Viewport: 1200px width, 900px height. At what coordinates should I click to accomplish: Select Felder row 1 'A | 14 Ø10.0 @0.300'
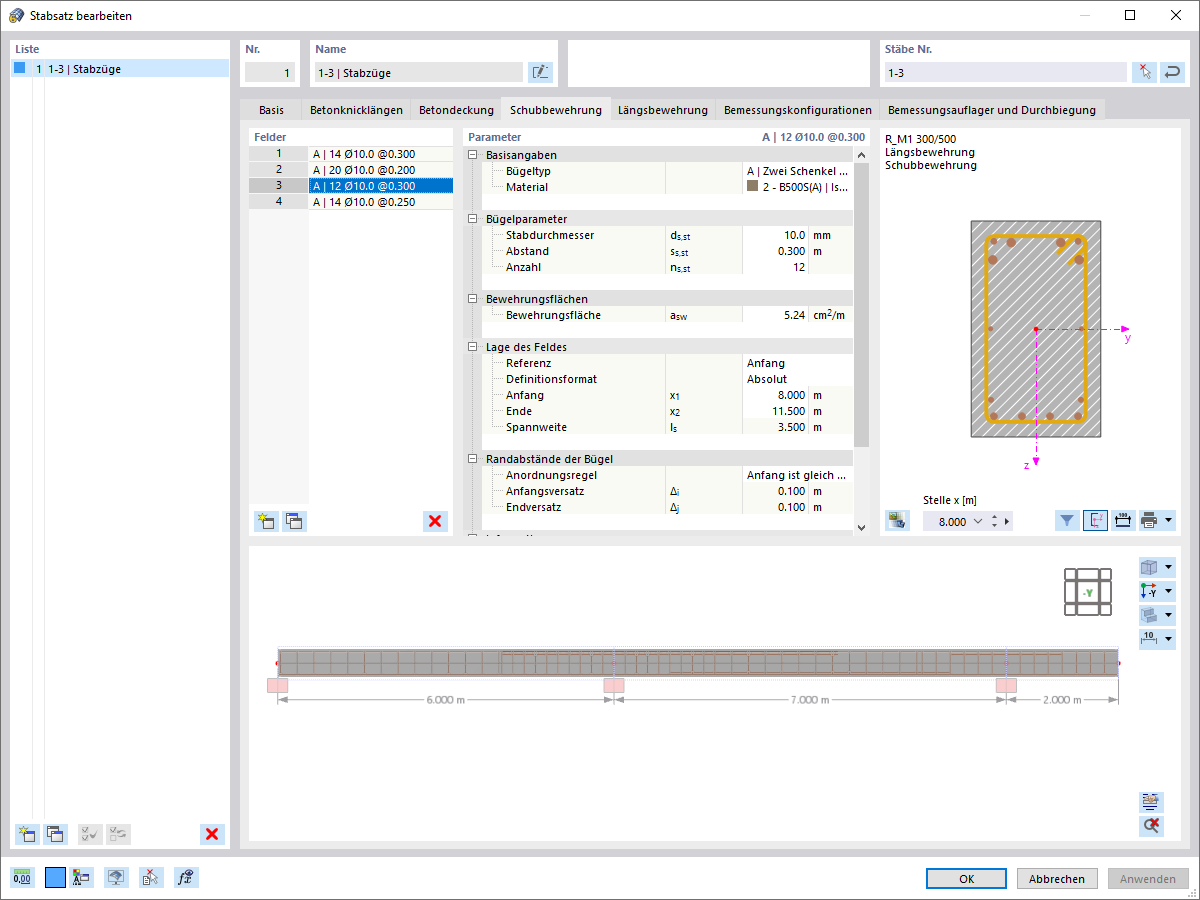[351, 154]
